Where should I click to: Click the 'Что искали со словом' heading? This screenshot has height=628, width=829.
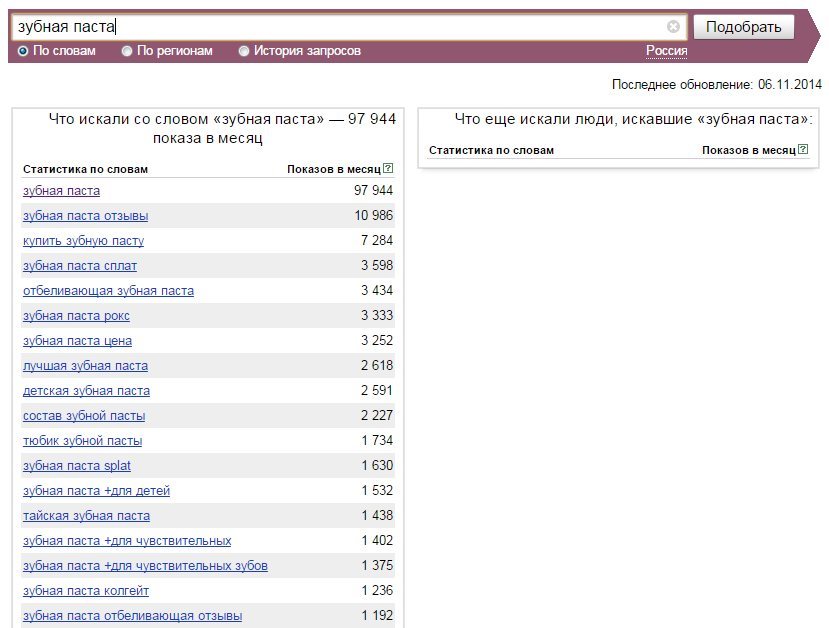coord(222,128)
